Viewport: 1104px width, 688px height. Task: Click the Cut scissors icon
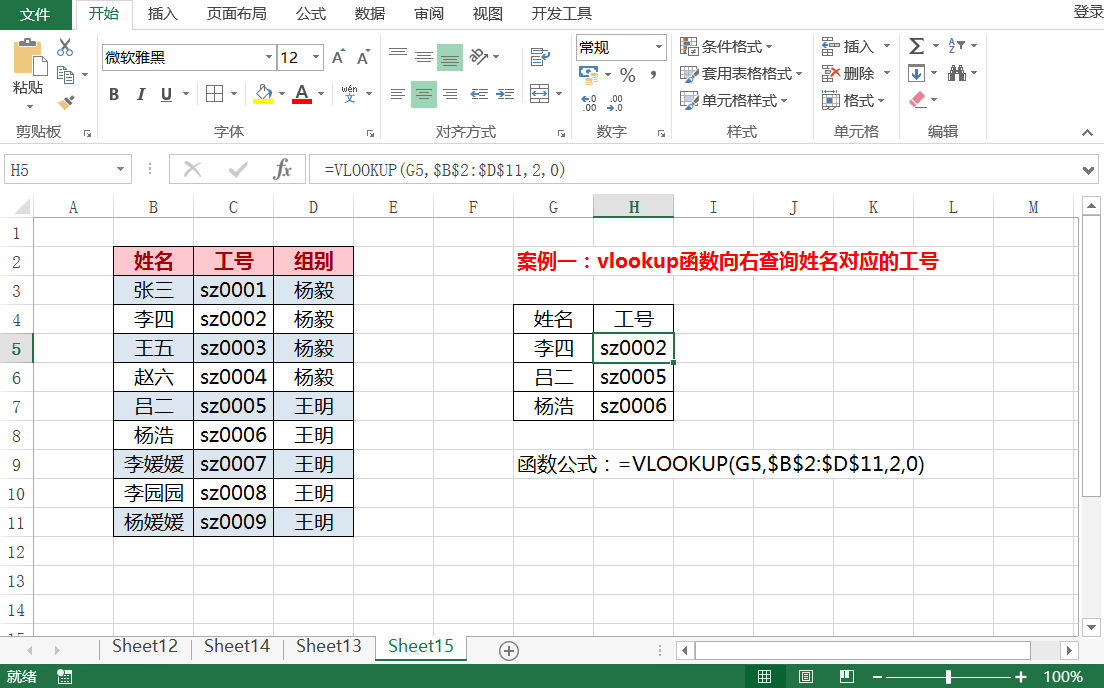click(x=65, y=47)
